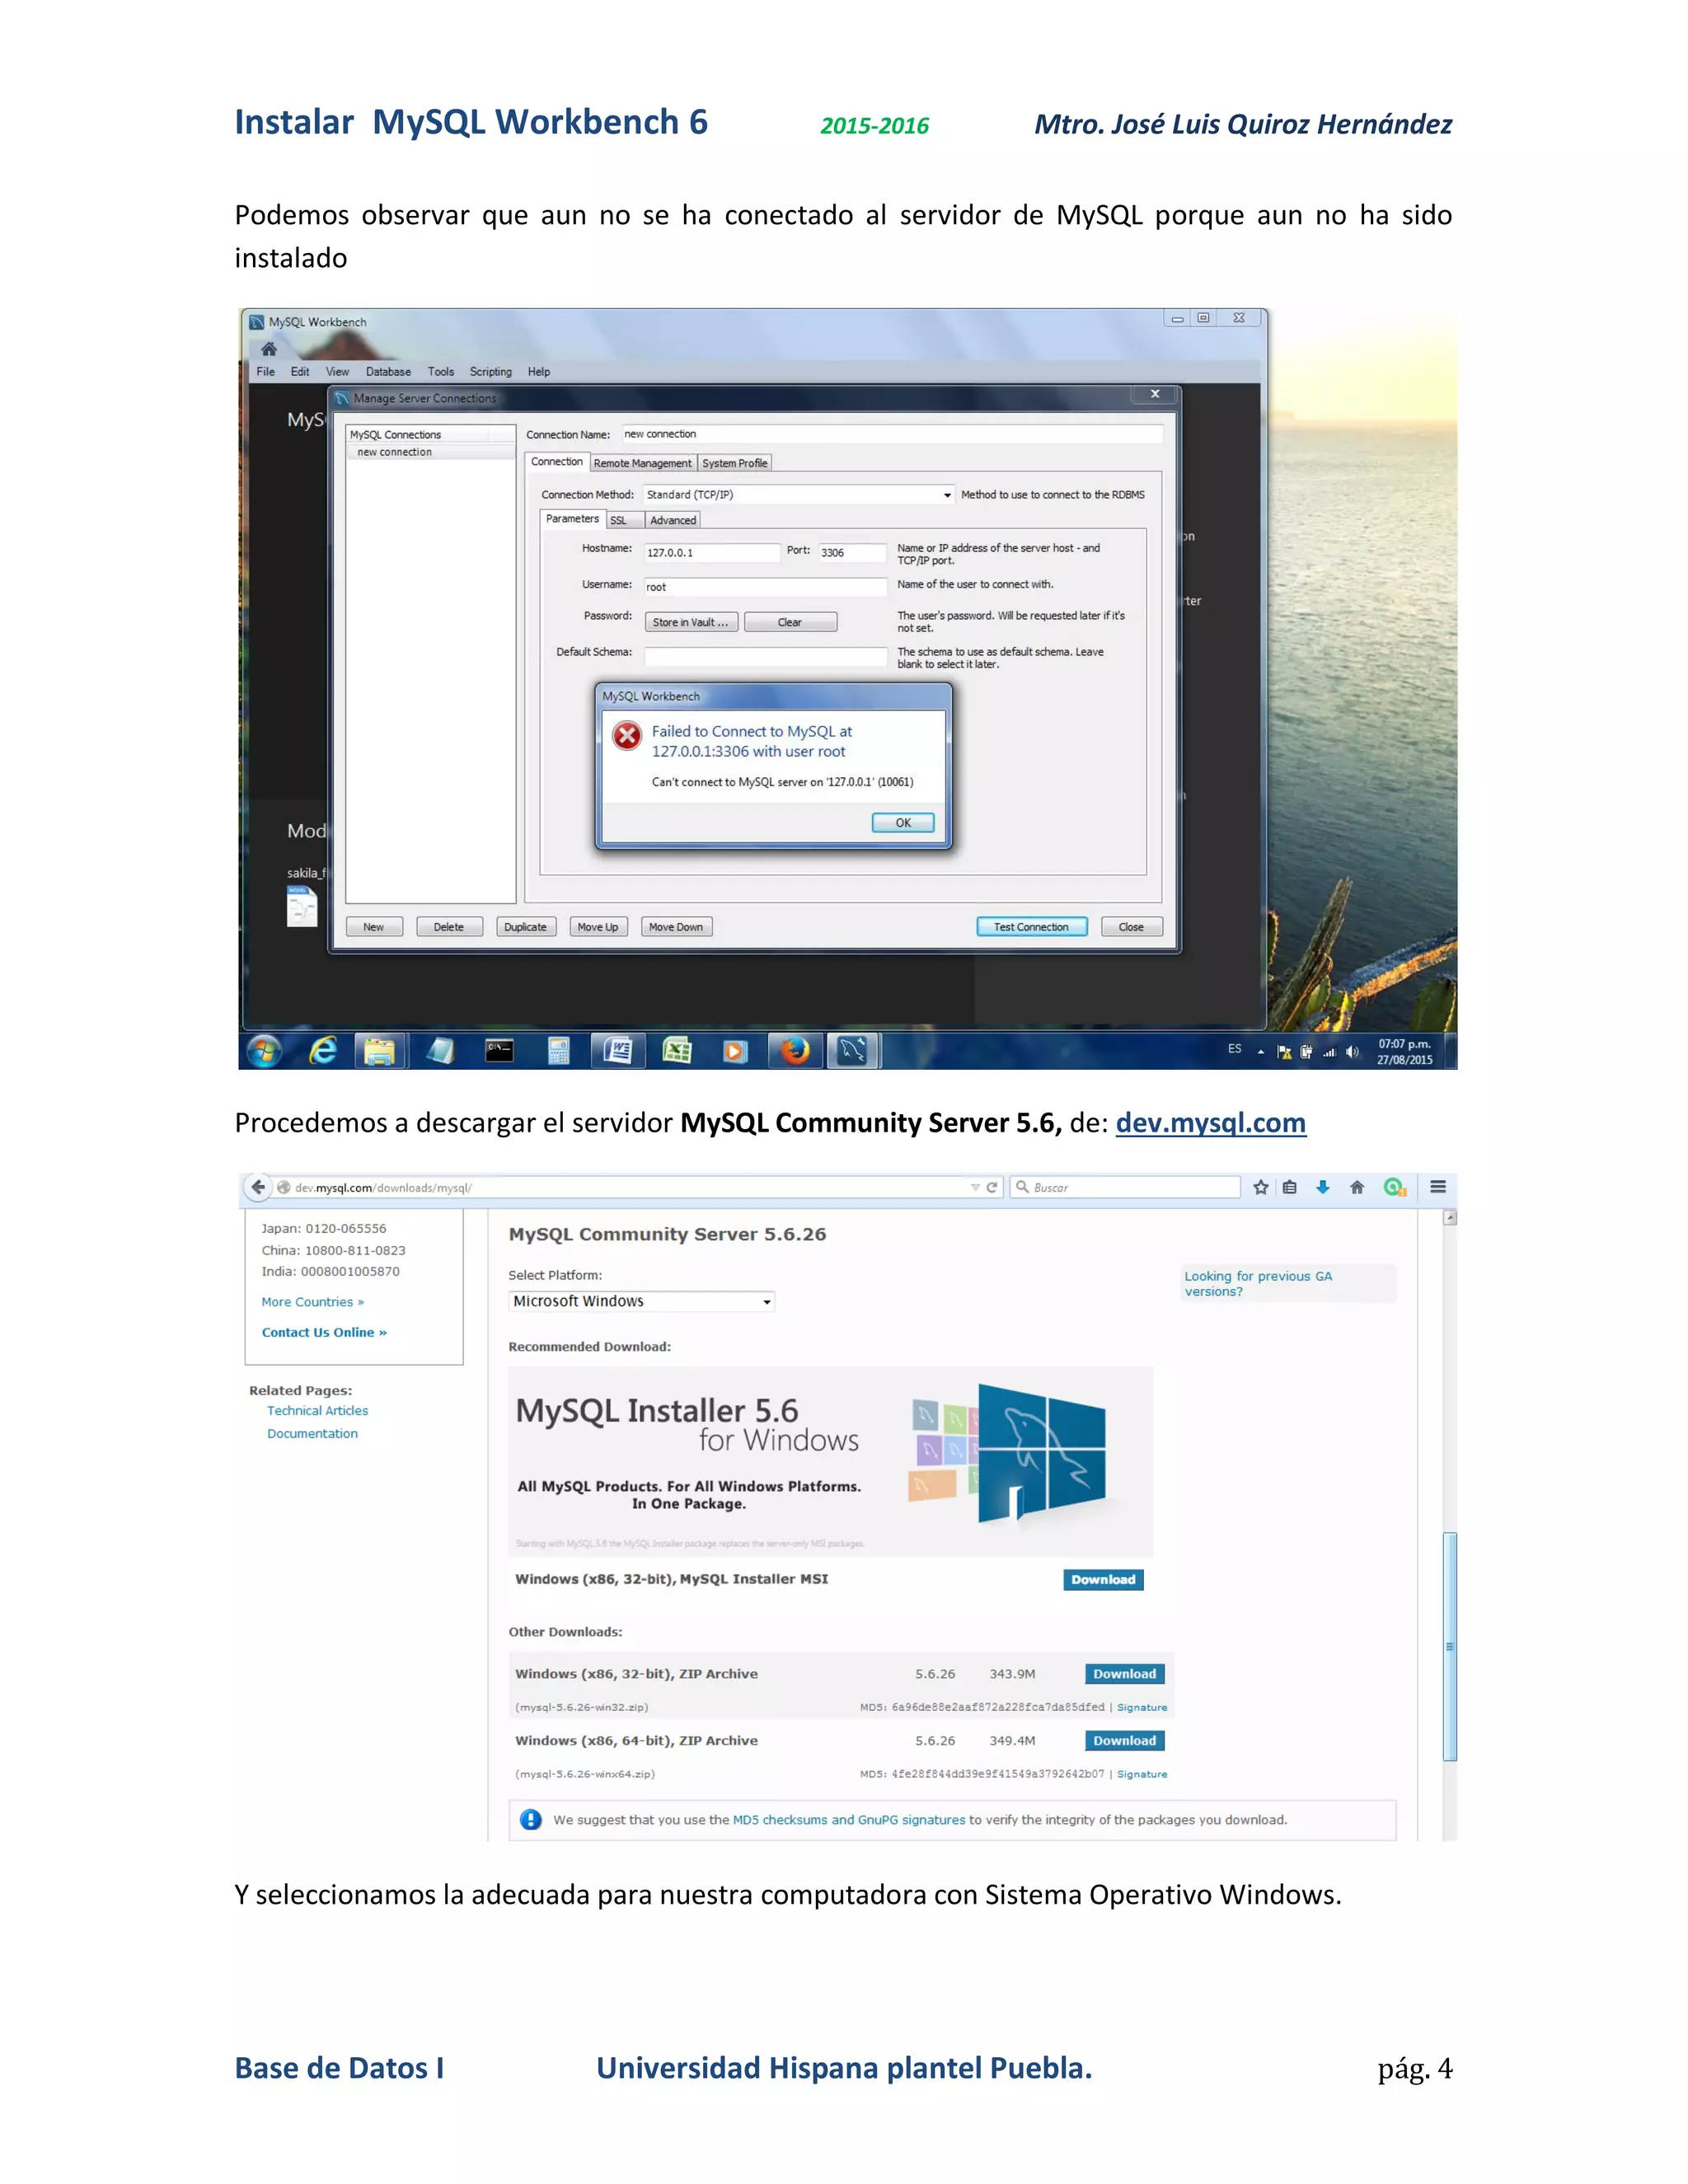Click the Delete connection button

(x=449, y=927)
